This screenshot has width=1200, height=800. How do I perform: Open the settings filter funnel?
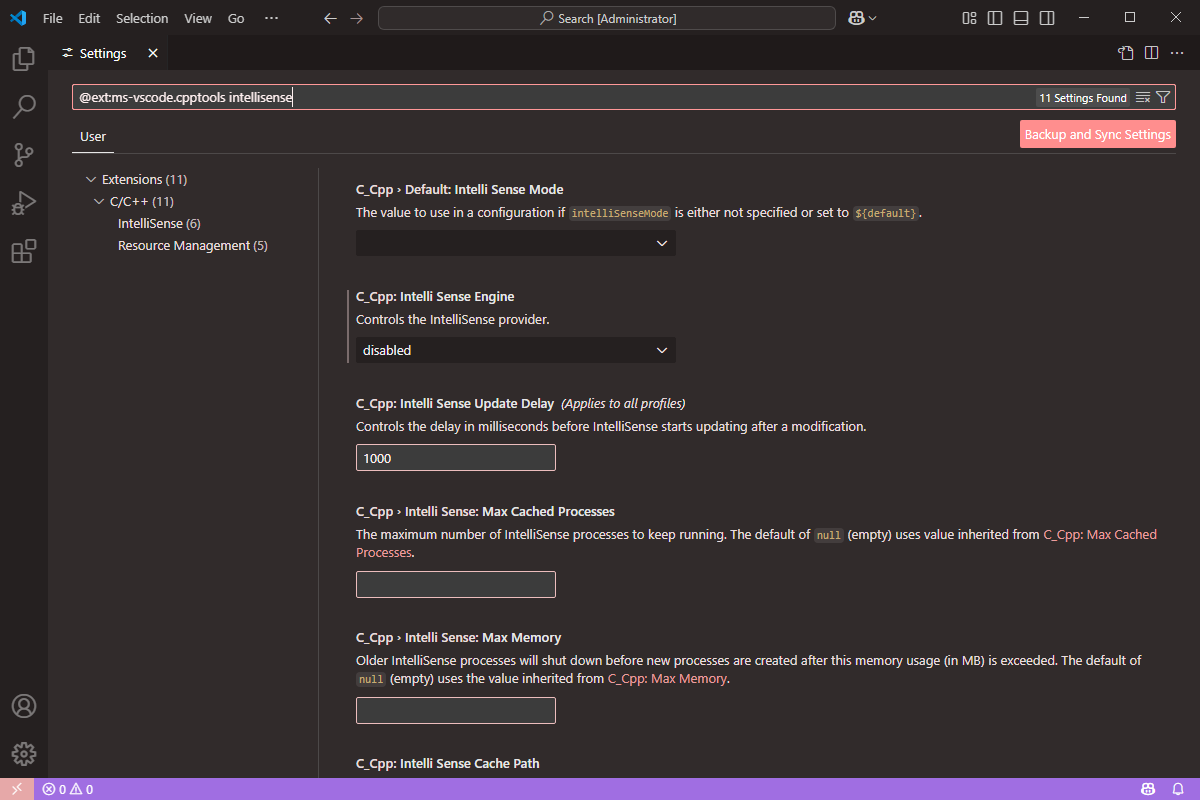[1163, 98]
